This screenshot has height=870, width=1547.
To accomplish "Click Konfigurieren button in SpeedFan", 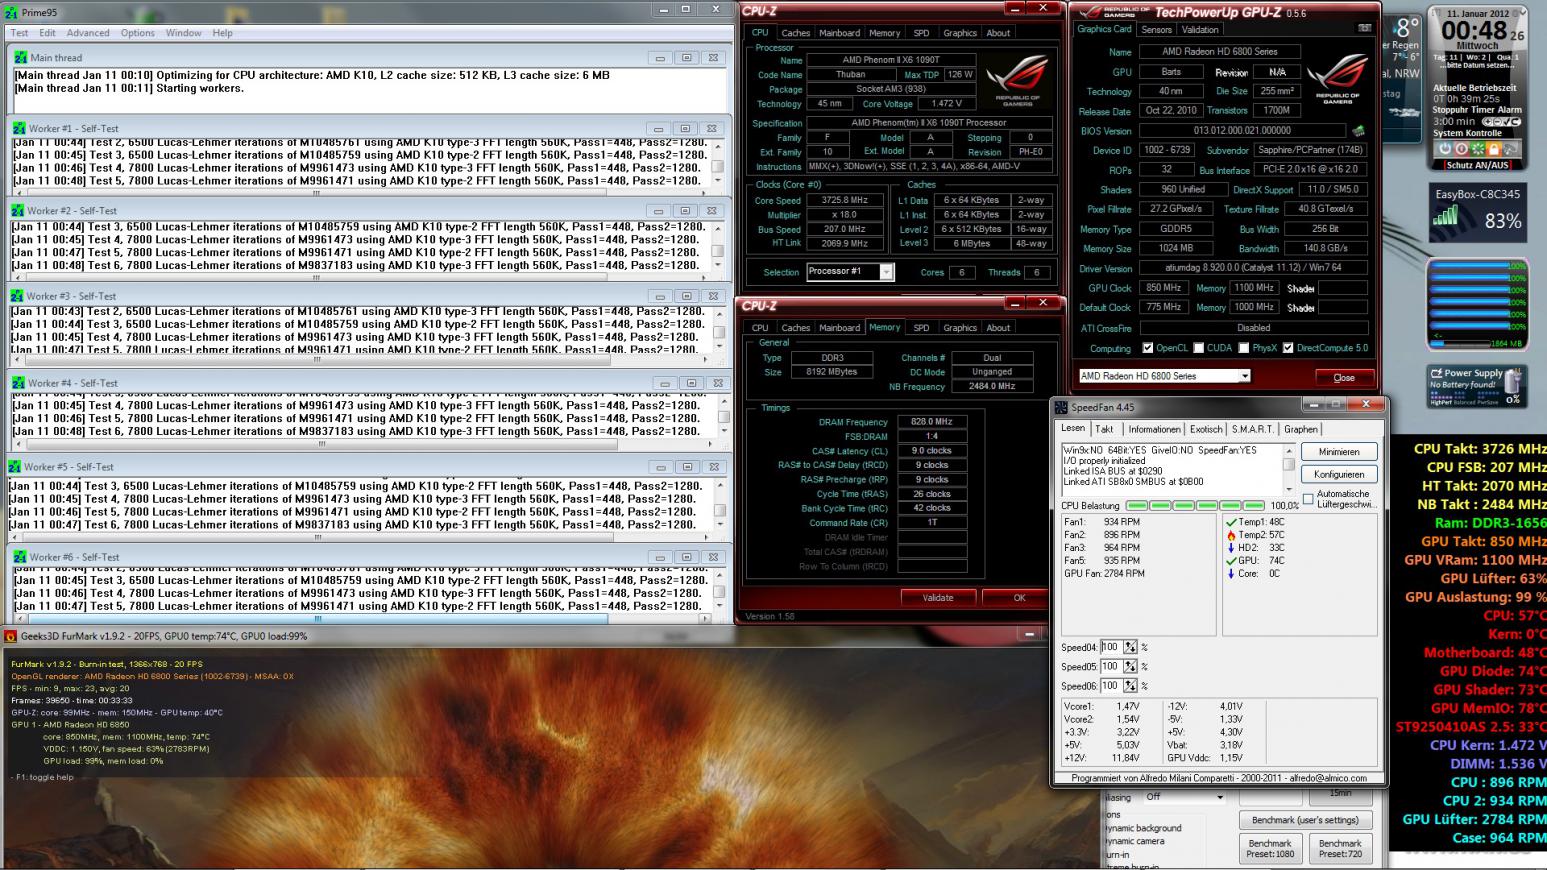I will click(1339, 474).
